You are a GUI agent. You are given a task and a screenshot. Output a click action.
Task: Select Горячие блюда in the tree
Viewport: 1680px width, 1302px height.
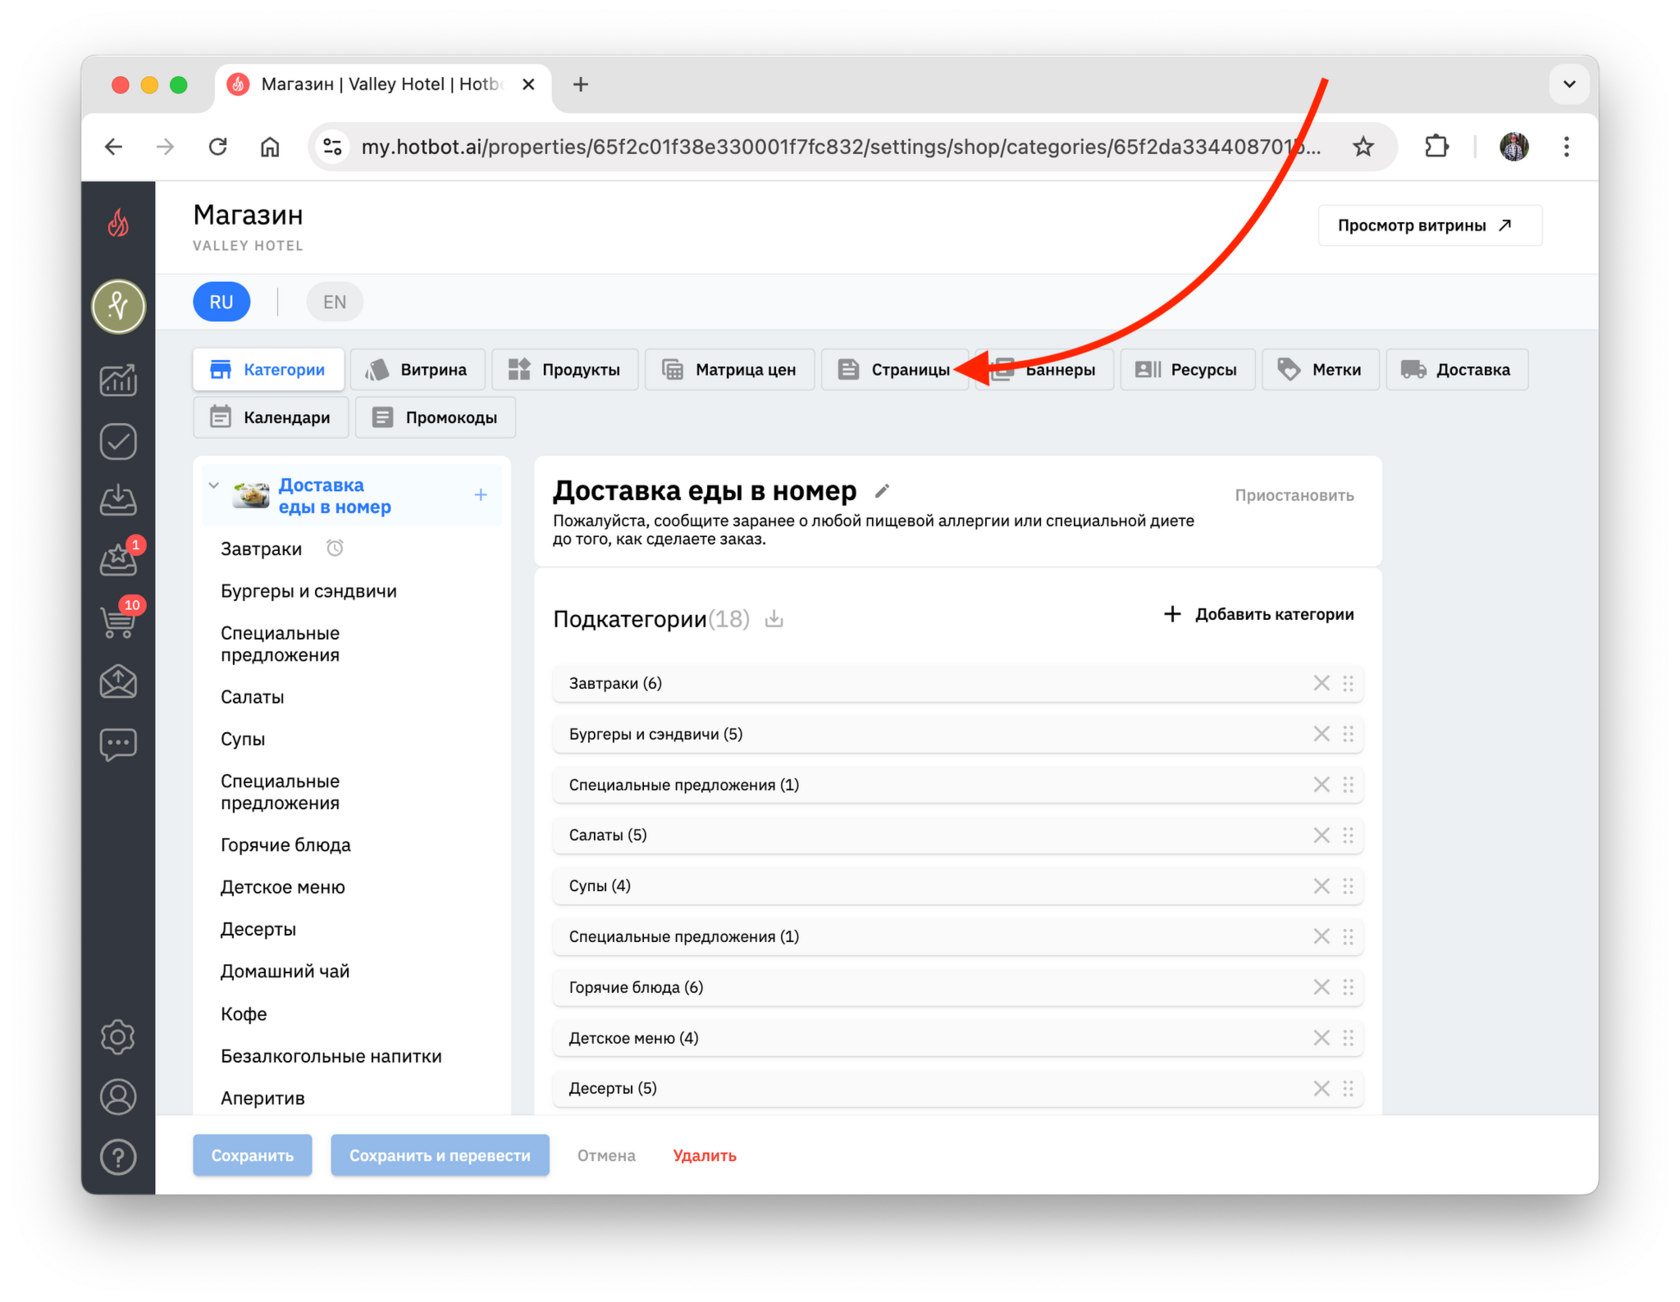click(285, 845)
